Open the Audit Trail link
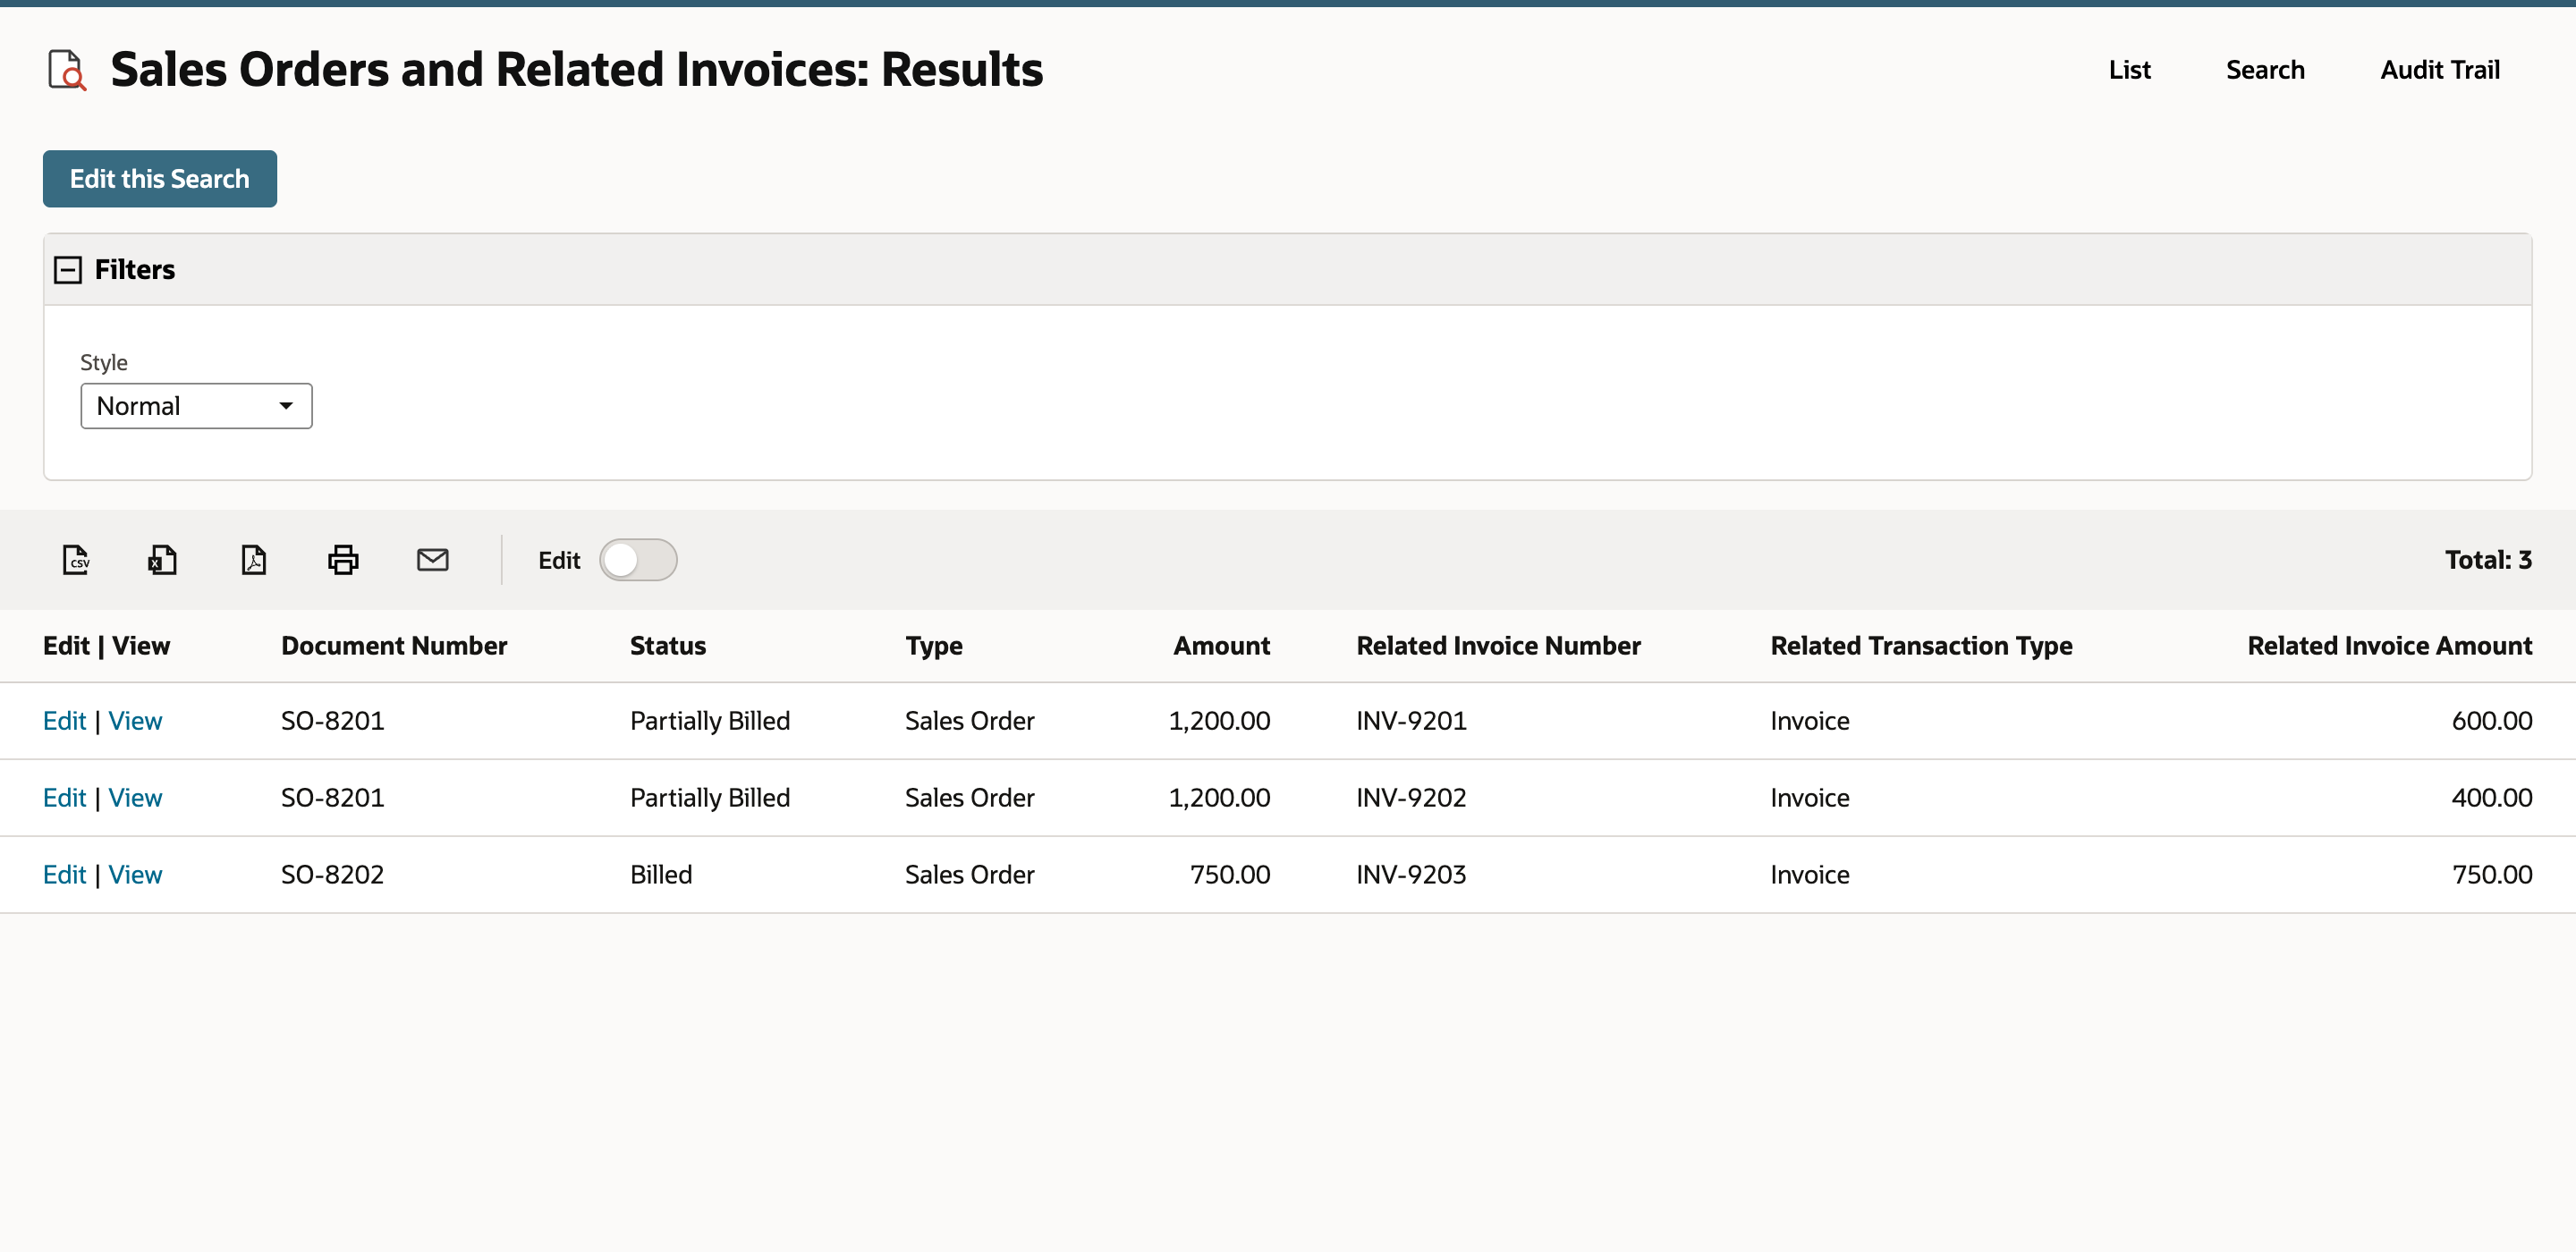 click(2439, 70)
